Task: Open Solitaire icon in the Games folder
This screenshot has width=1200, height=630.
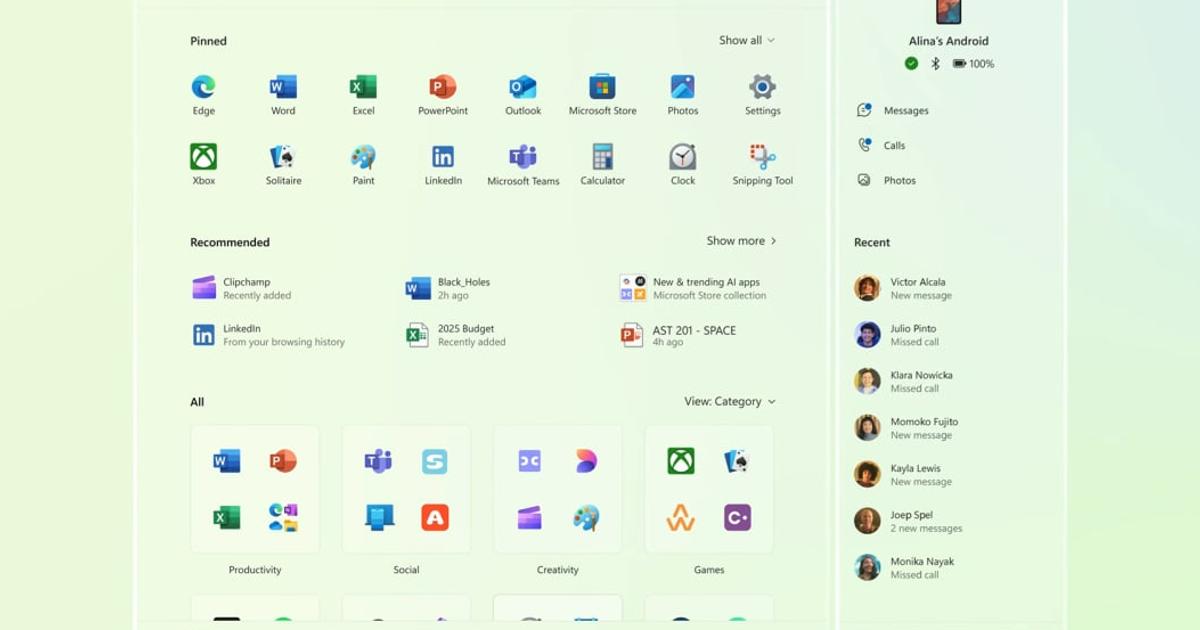Action: tap(737, 461)
